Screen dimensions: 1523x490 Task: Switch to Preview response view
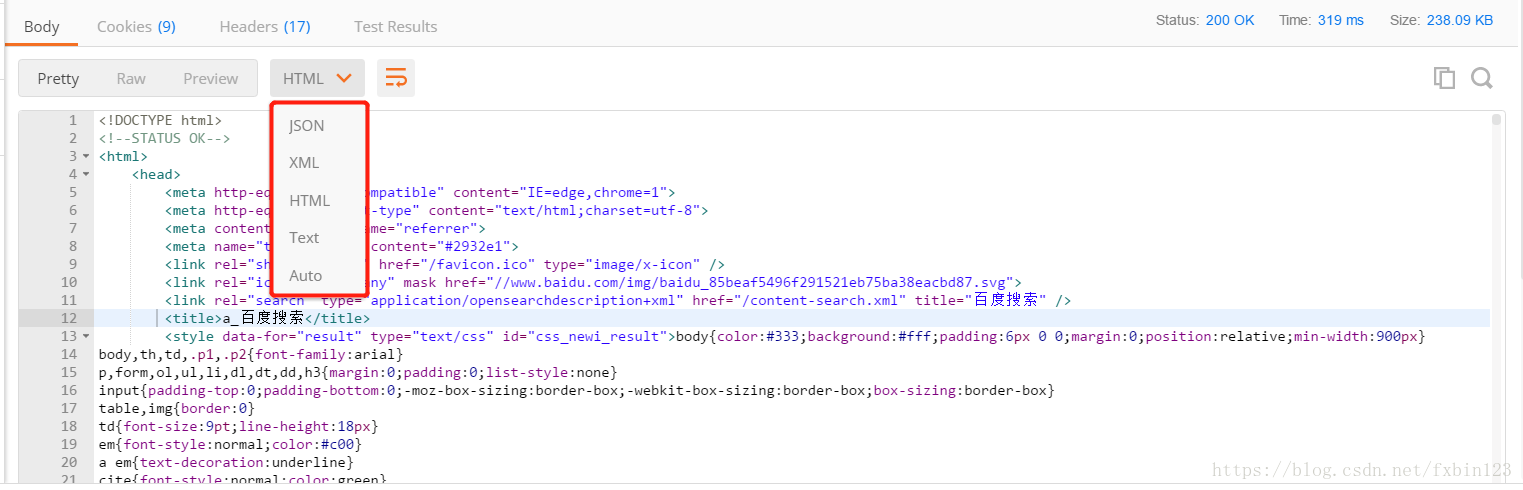point(210,78)
